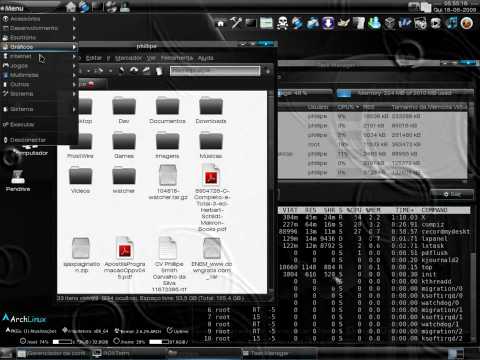Click the home icon on top panel

71,7
